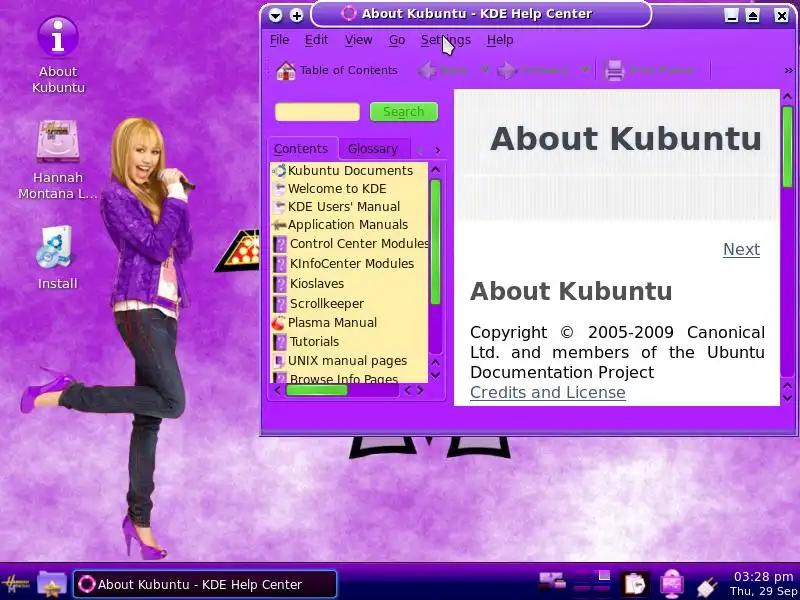Open the starred folder icon in taskbar
Viewport: 800px width, 600px height.
52,584
